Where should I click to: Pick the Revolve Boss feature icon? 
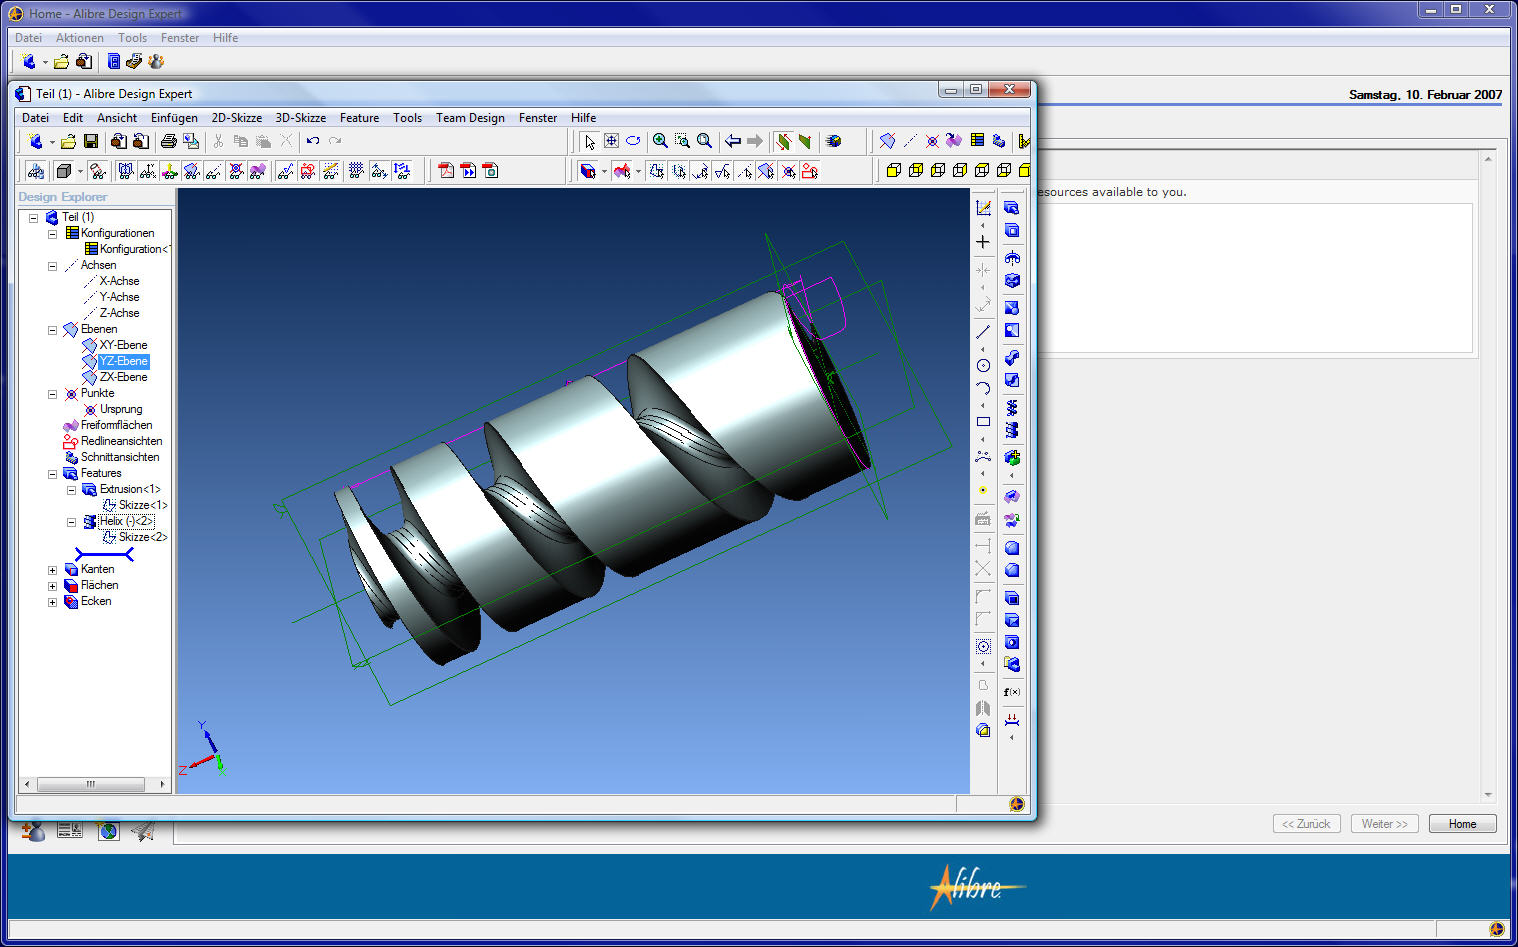1012,258
